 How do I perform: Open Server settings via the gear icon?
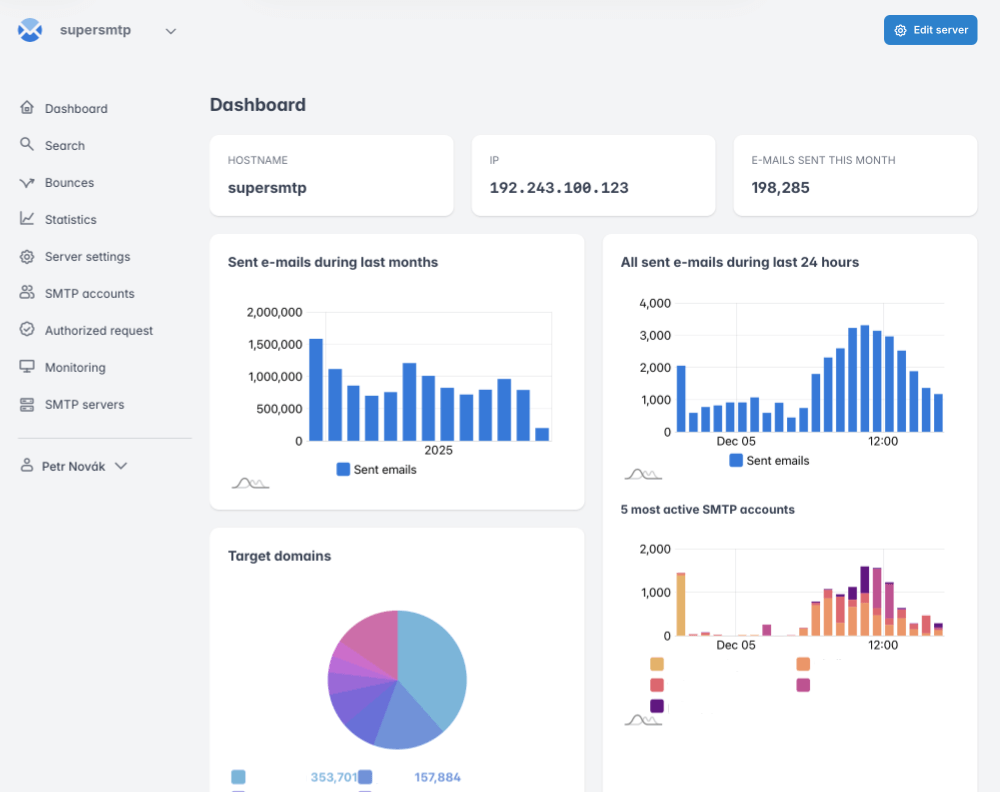pyautogui.click(x=27, y=256)
